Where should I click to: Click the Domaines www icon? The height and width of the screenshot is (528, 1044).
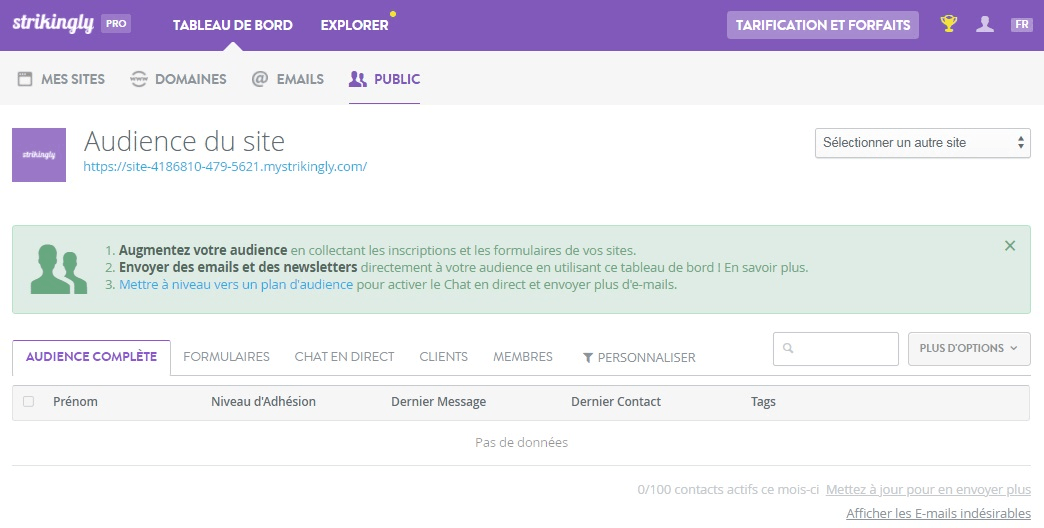[139, 79]
